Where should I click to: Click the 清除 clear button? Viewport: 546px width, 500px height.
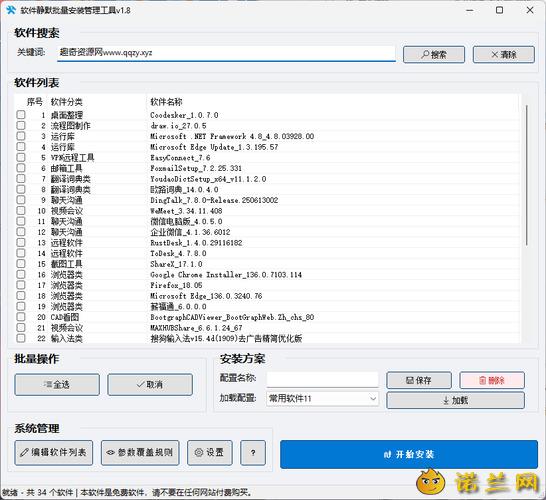click(x=504, y=55)
